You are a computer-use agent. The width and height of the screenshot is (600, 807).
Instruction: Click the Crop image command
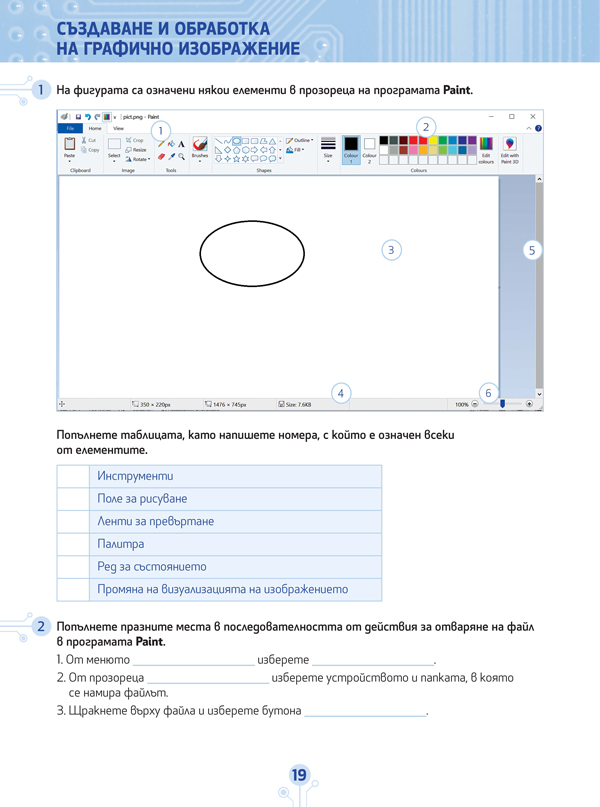pyautogui.click(x=136, y=141)
